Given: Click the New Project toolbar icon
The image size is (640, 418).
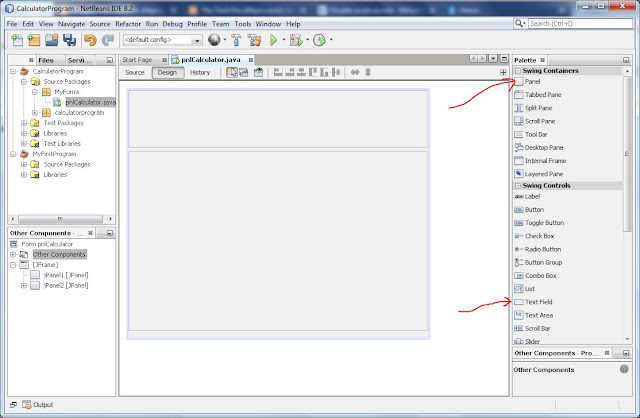Looking at the screenshot, I should pyautogui.click(x=34, y=40).
